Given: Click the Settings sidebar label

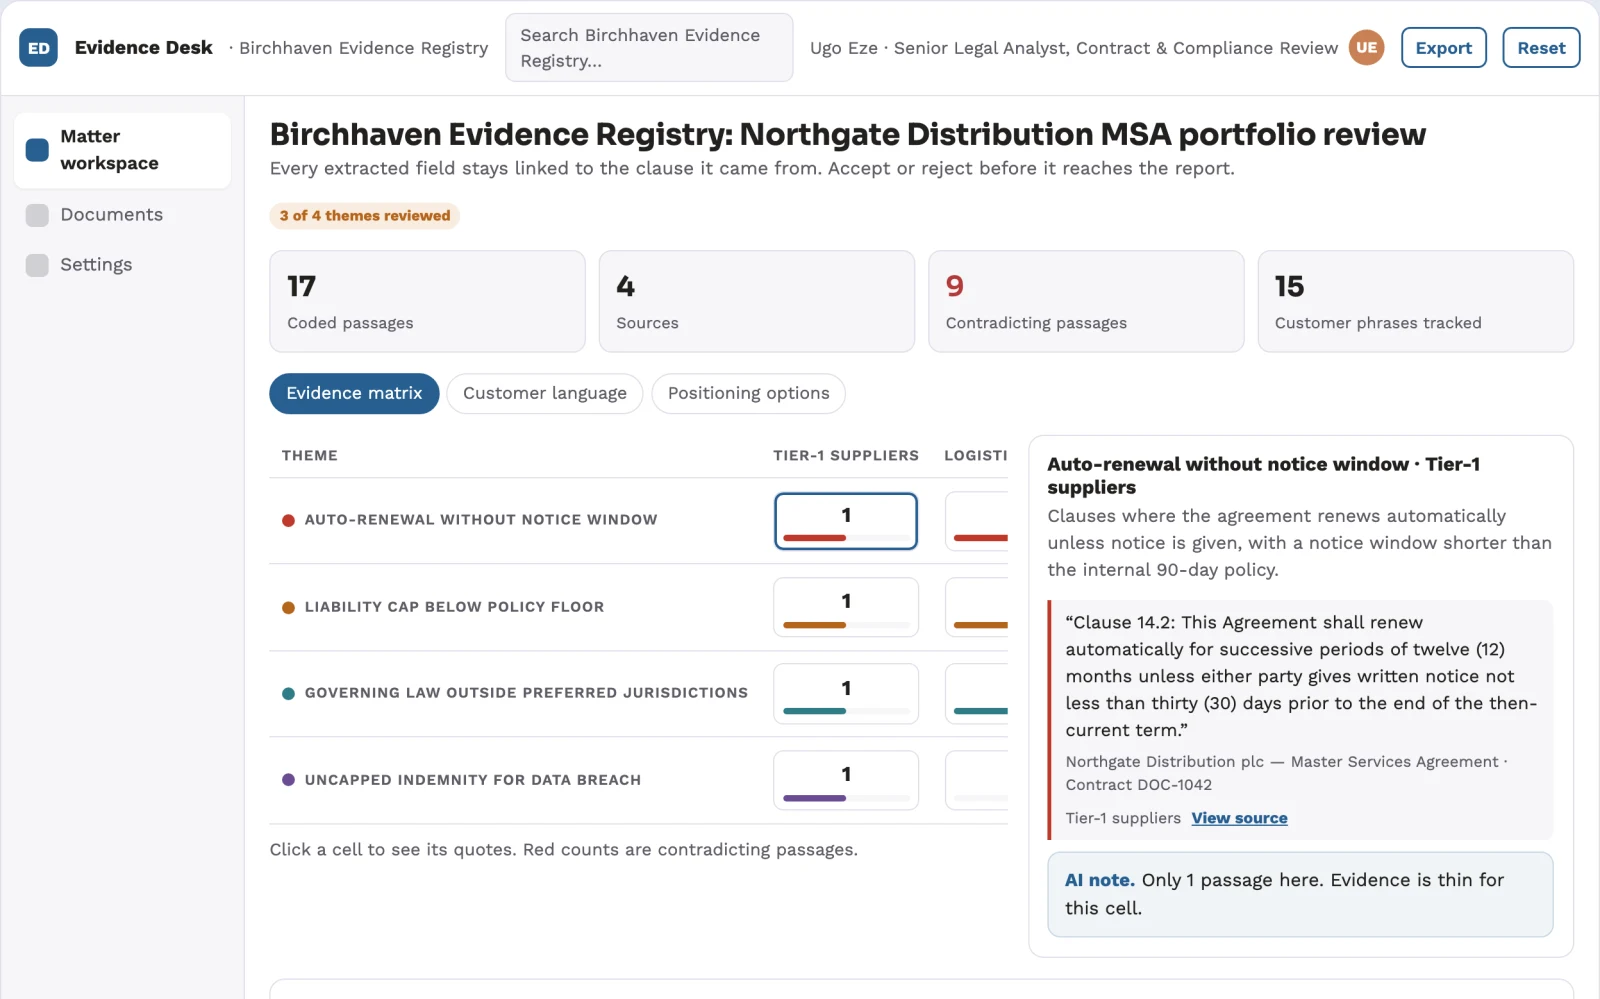Looking at the screenshot, I should point(96,265).
